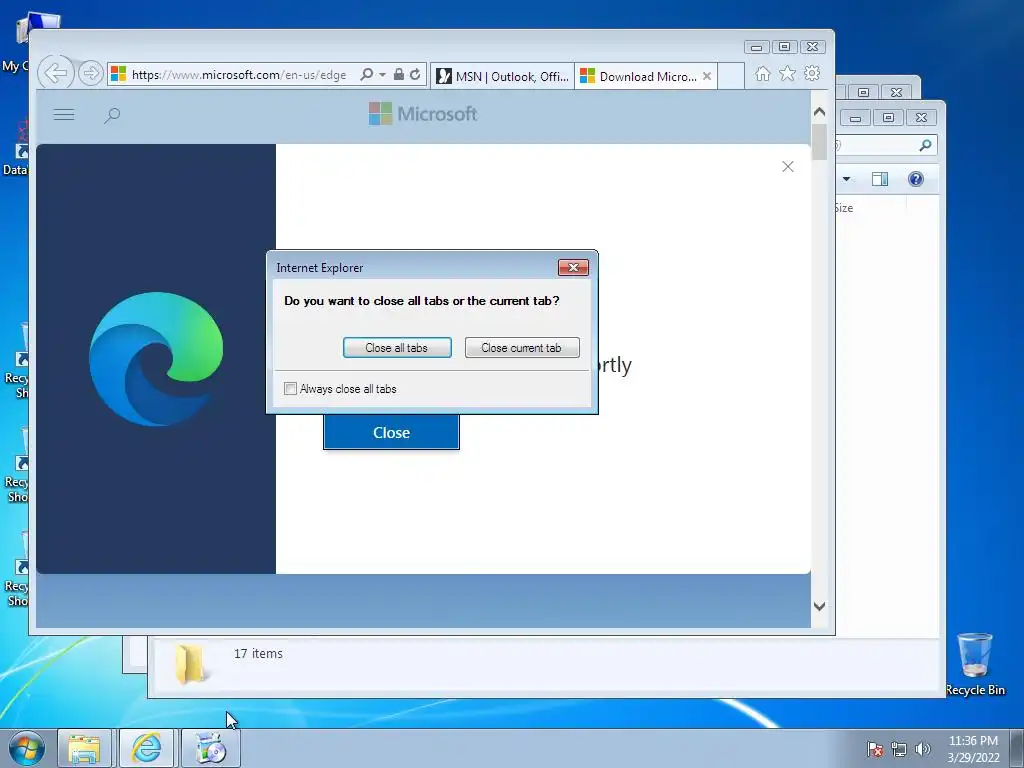Viewport: 1024px width, 768px height.
Task: Click the 17 items status text
Action: (259, 654)
